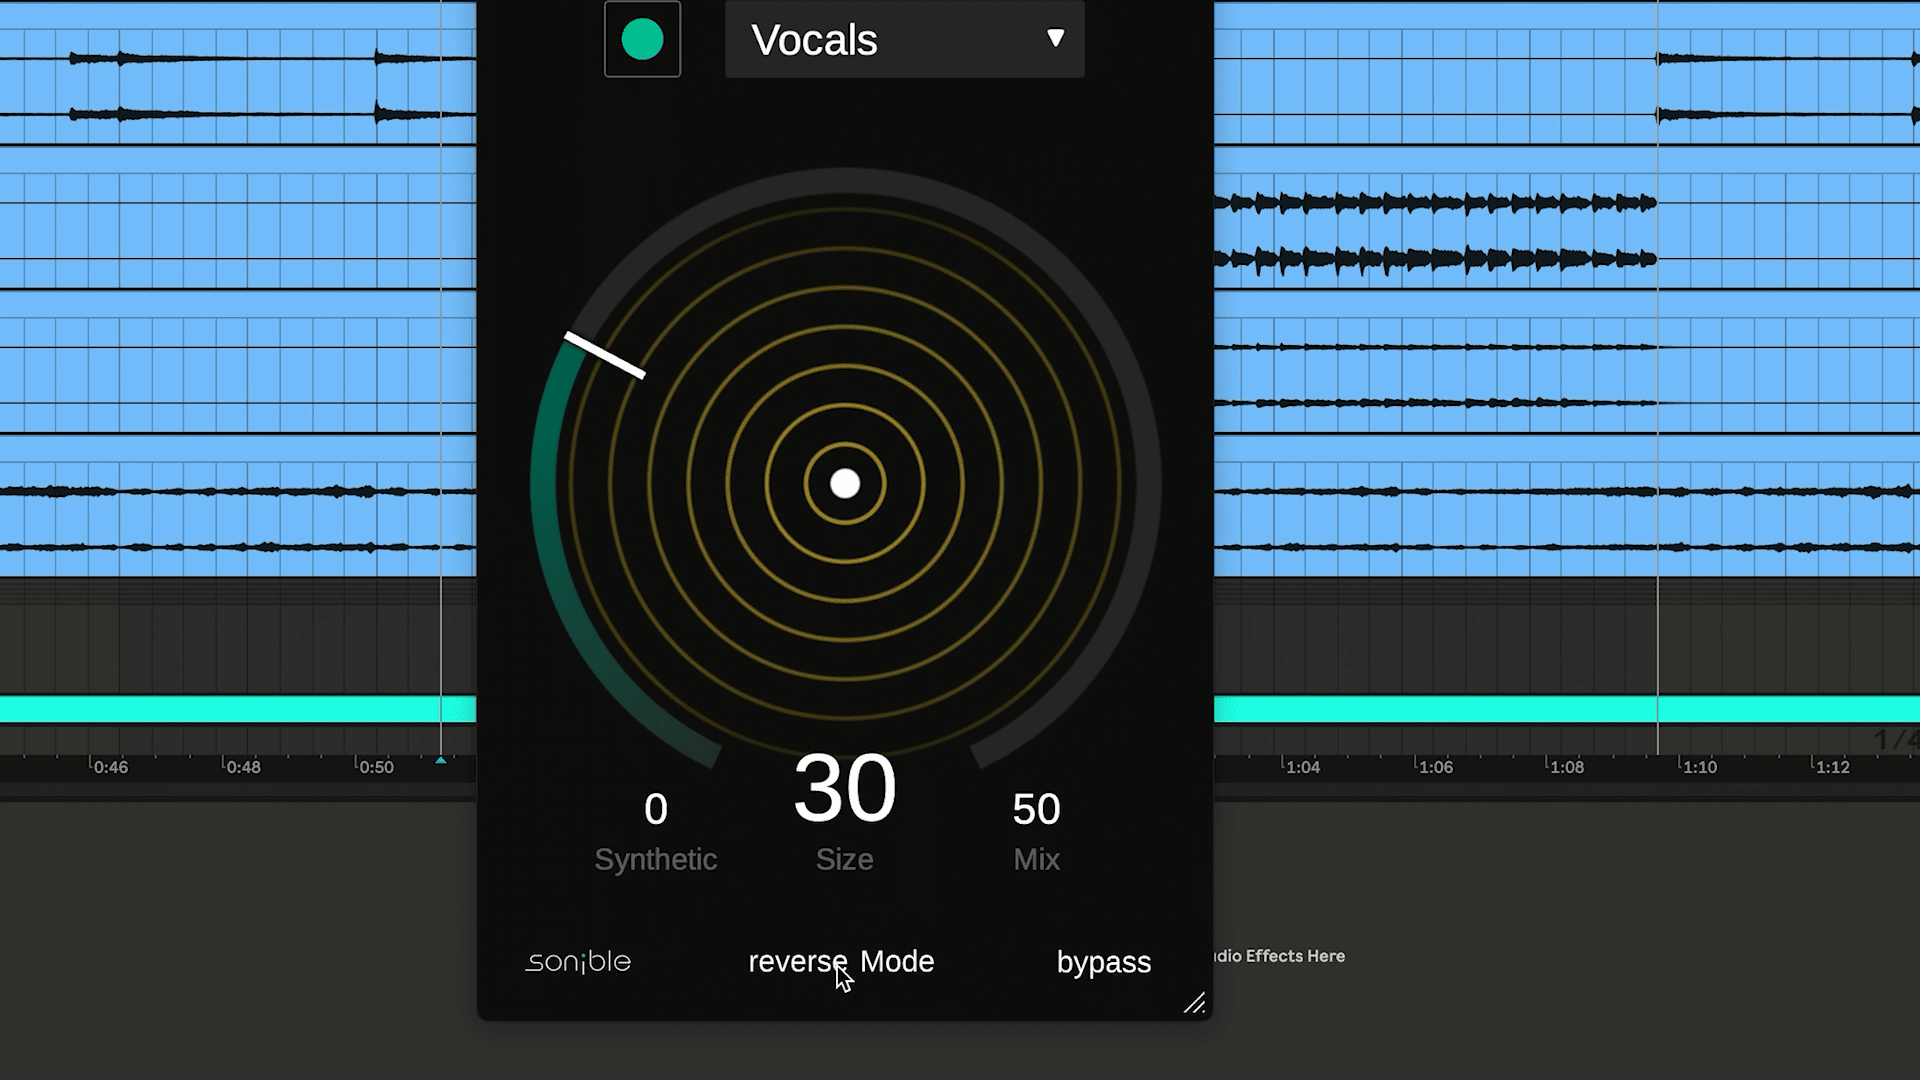Click the white dot at the reverb center
This screenshot has width=1920, height=1080.
tap(845, 484)
